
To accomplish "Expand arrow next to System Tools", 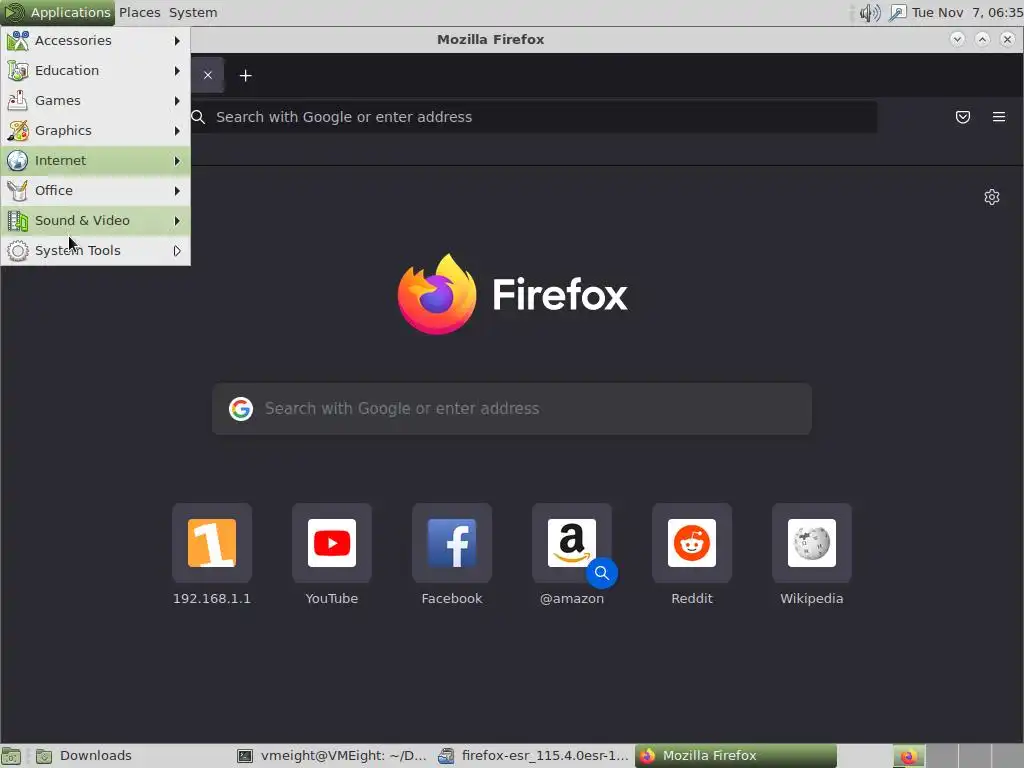I will point(177,251).
